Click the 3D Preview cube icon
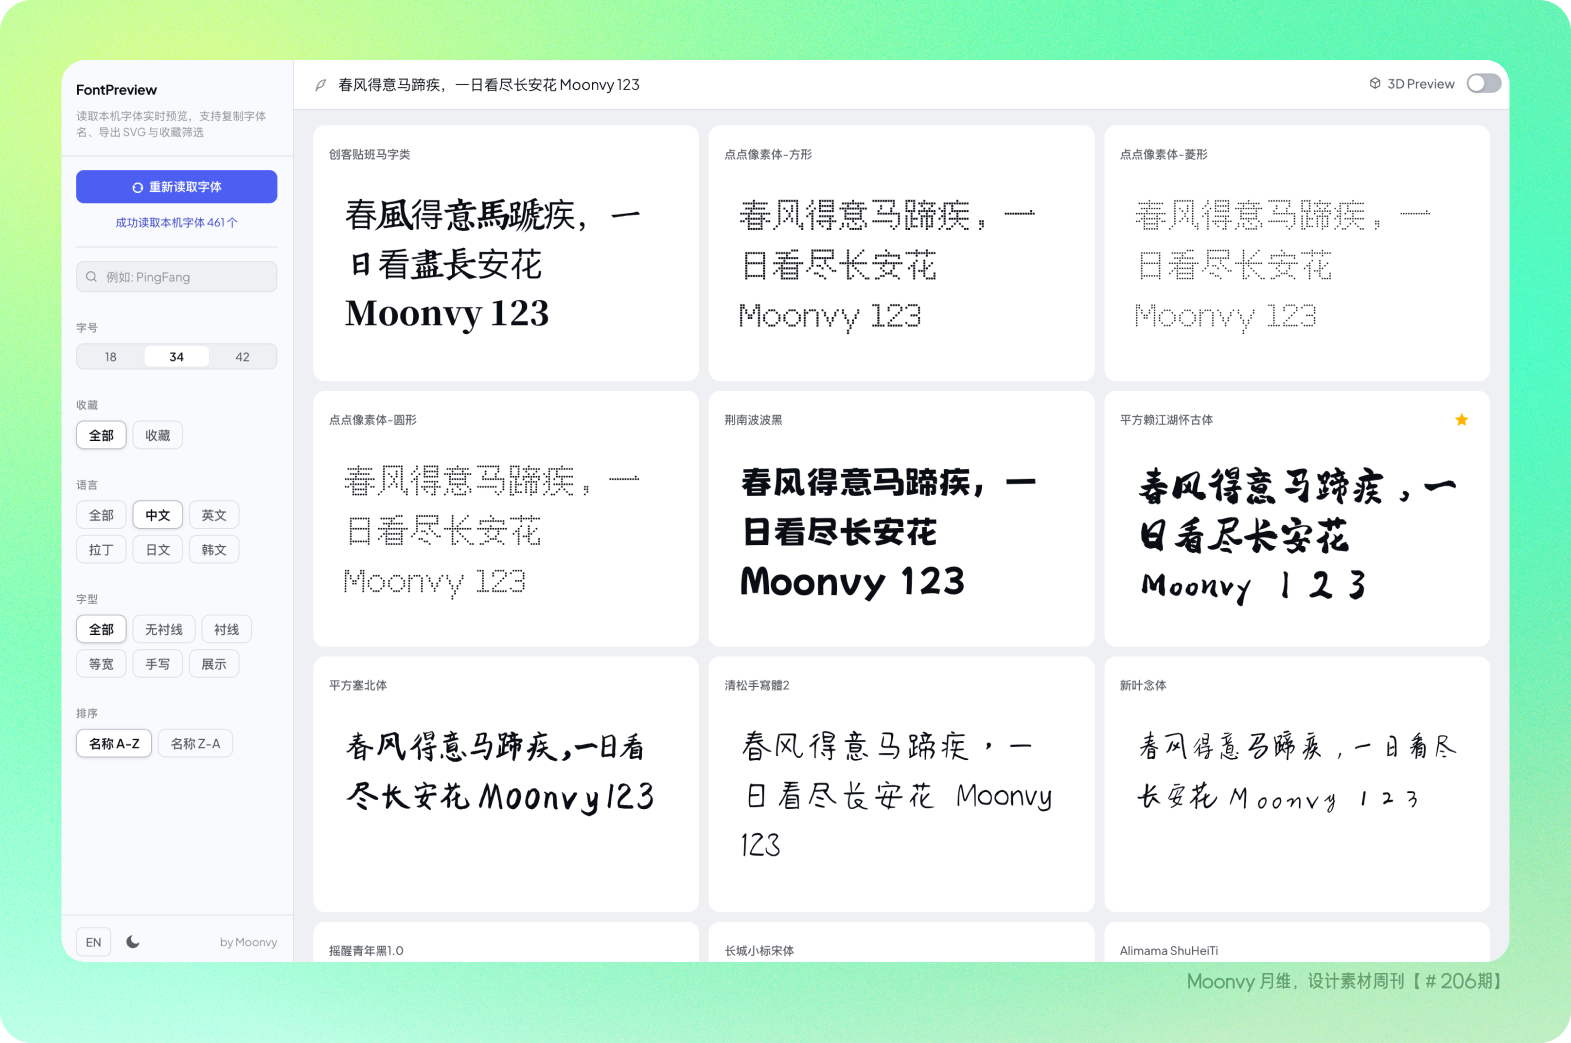This screenshot has width=1571, height=1043. pos(1375,84)
